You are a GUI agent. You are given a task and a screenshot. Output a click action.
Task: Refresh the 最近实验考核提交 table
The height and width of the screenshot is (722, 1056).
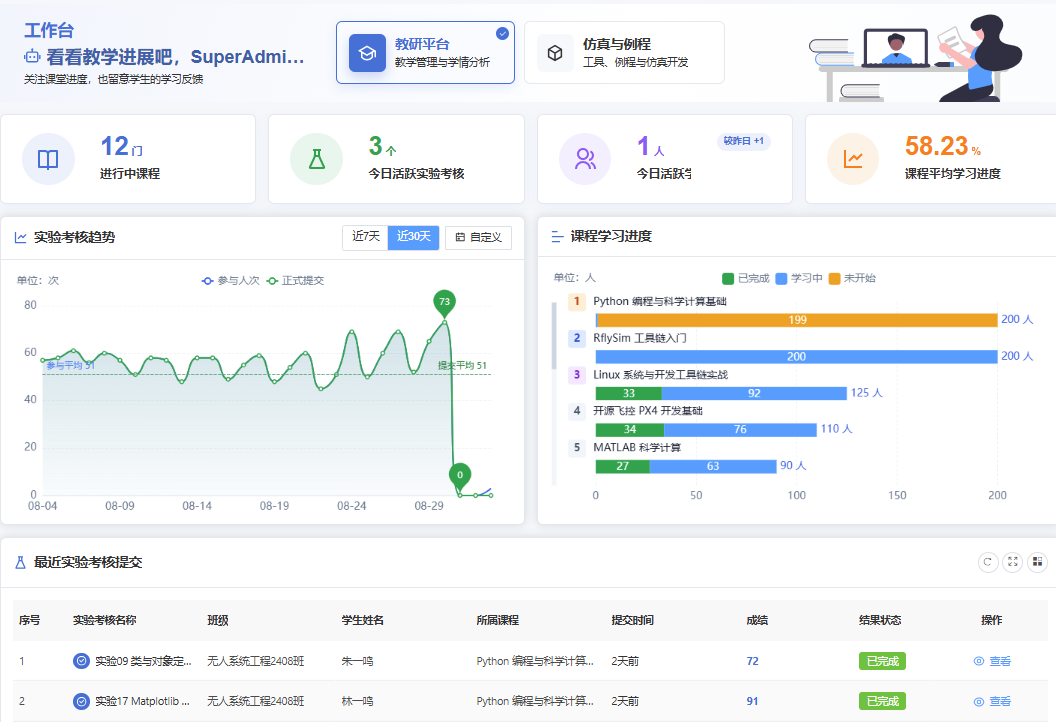tap(988, 562)
